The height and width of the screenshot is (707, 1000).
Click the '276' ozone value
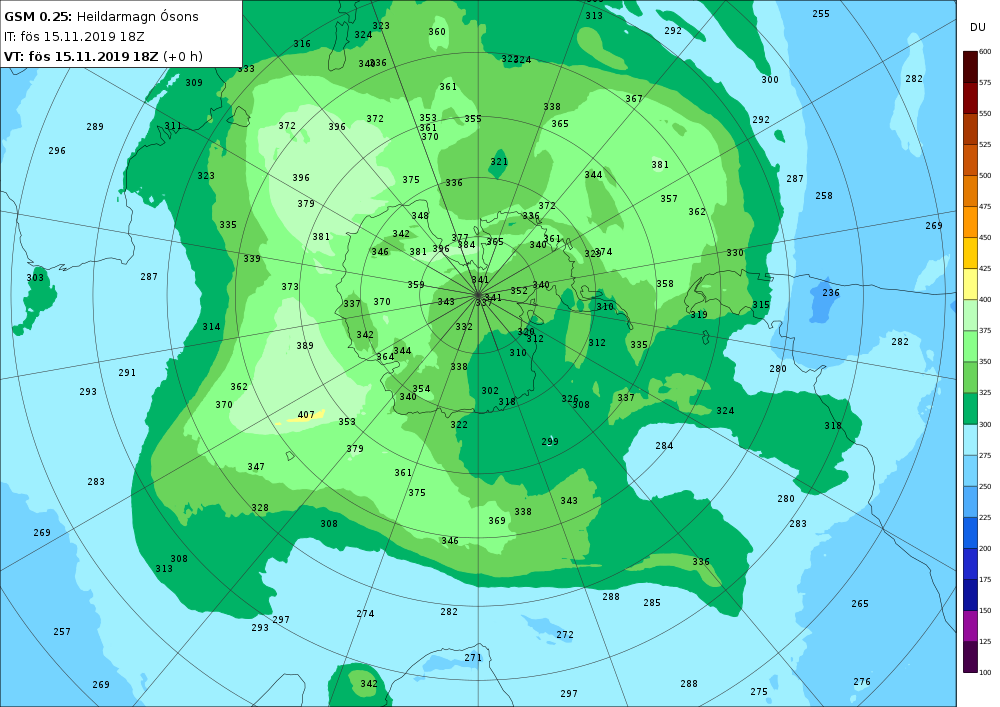point(862,681)
